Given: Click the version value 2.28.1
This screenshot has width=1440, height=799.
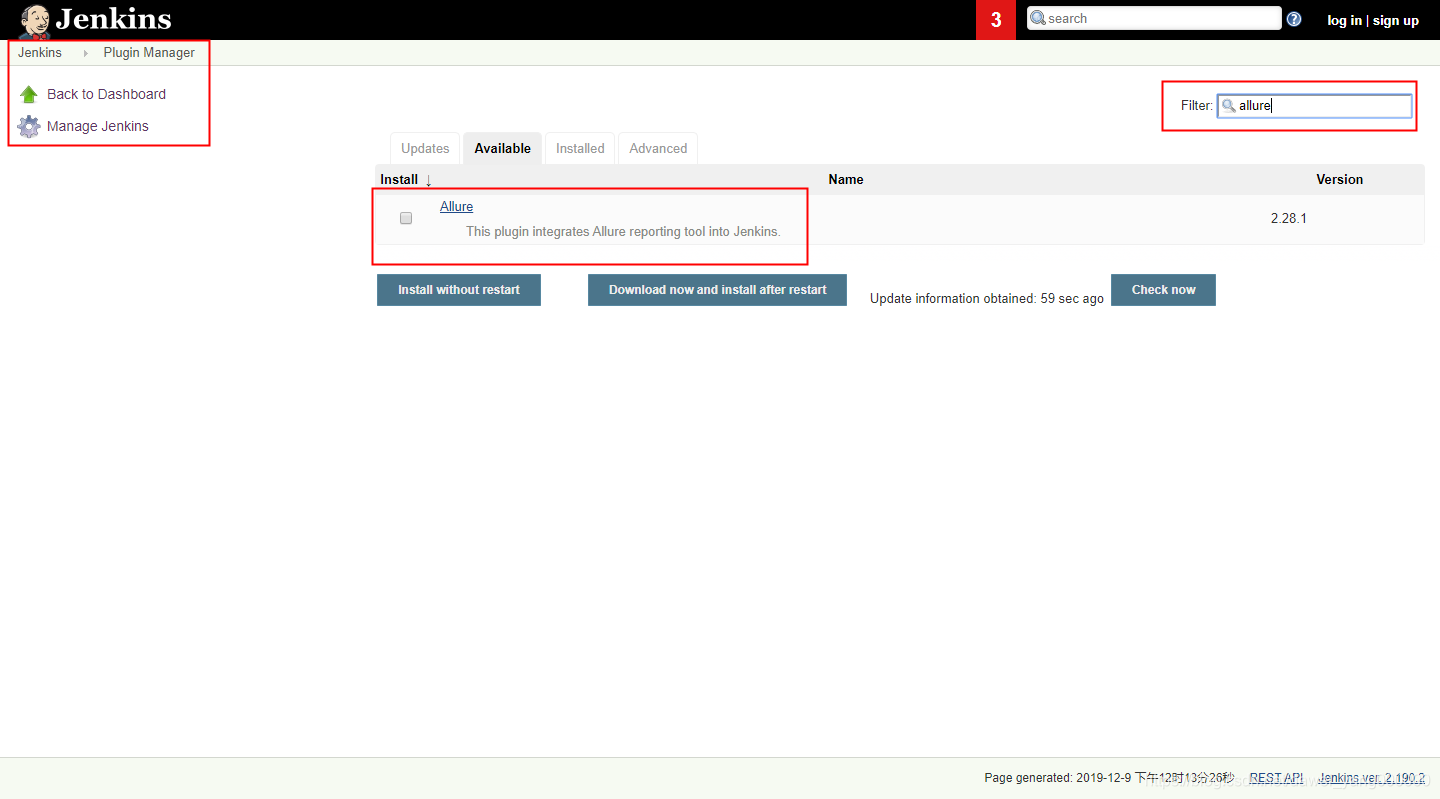Looking at the screenshot, I should pos(1289,218).
